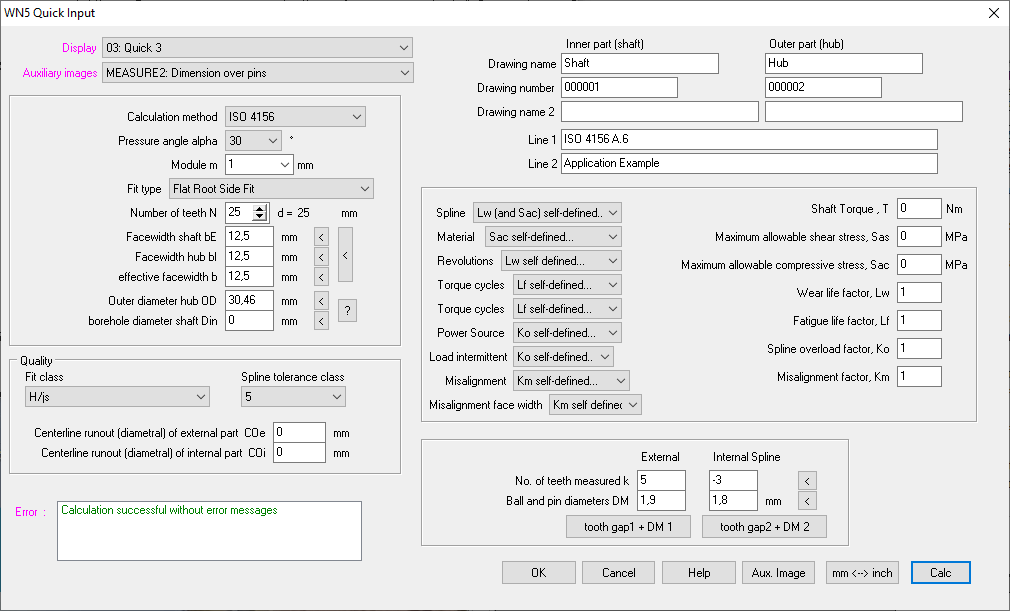Close the WN5 Quick Input dialog
Image resolution: width=1010 pixels, height=611 pixels.
tap(993, 13)
